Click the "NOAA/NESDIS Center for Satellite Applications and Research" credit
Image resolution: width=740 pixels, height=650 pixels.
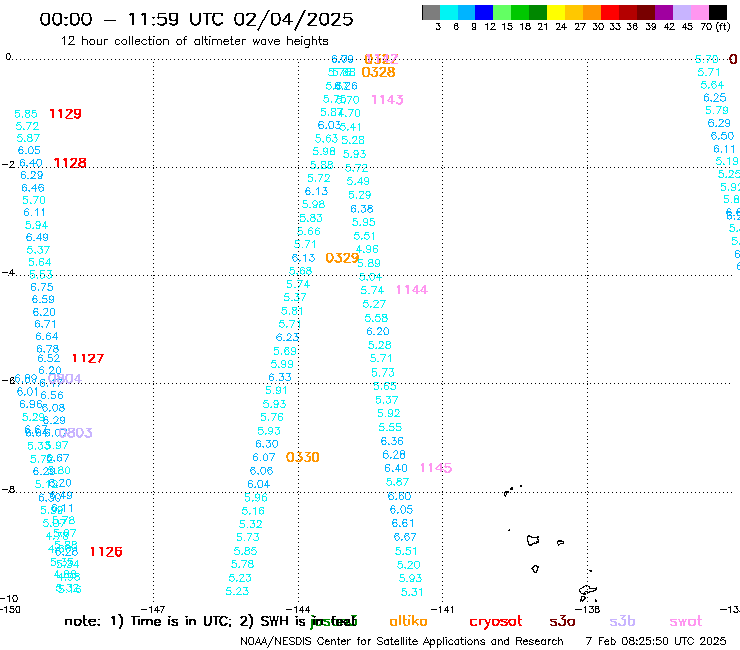tap(402, 641)
